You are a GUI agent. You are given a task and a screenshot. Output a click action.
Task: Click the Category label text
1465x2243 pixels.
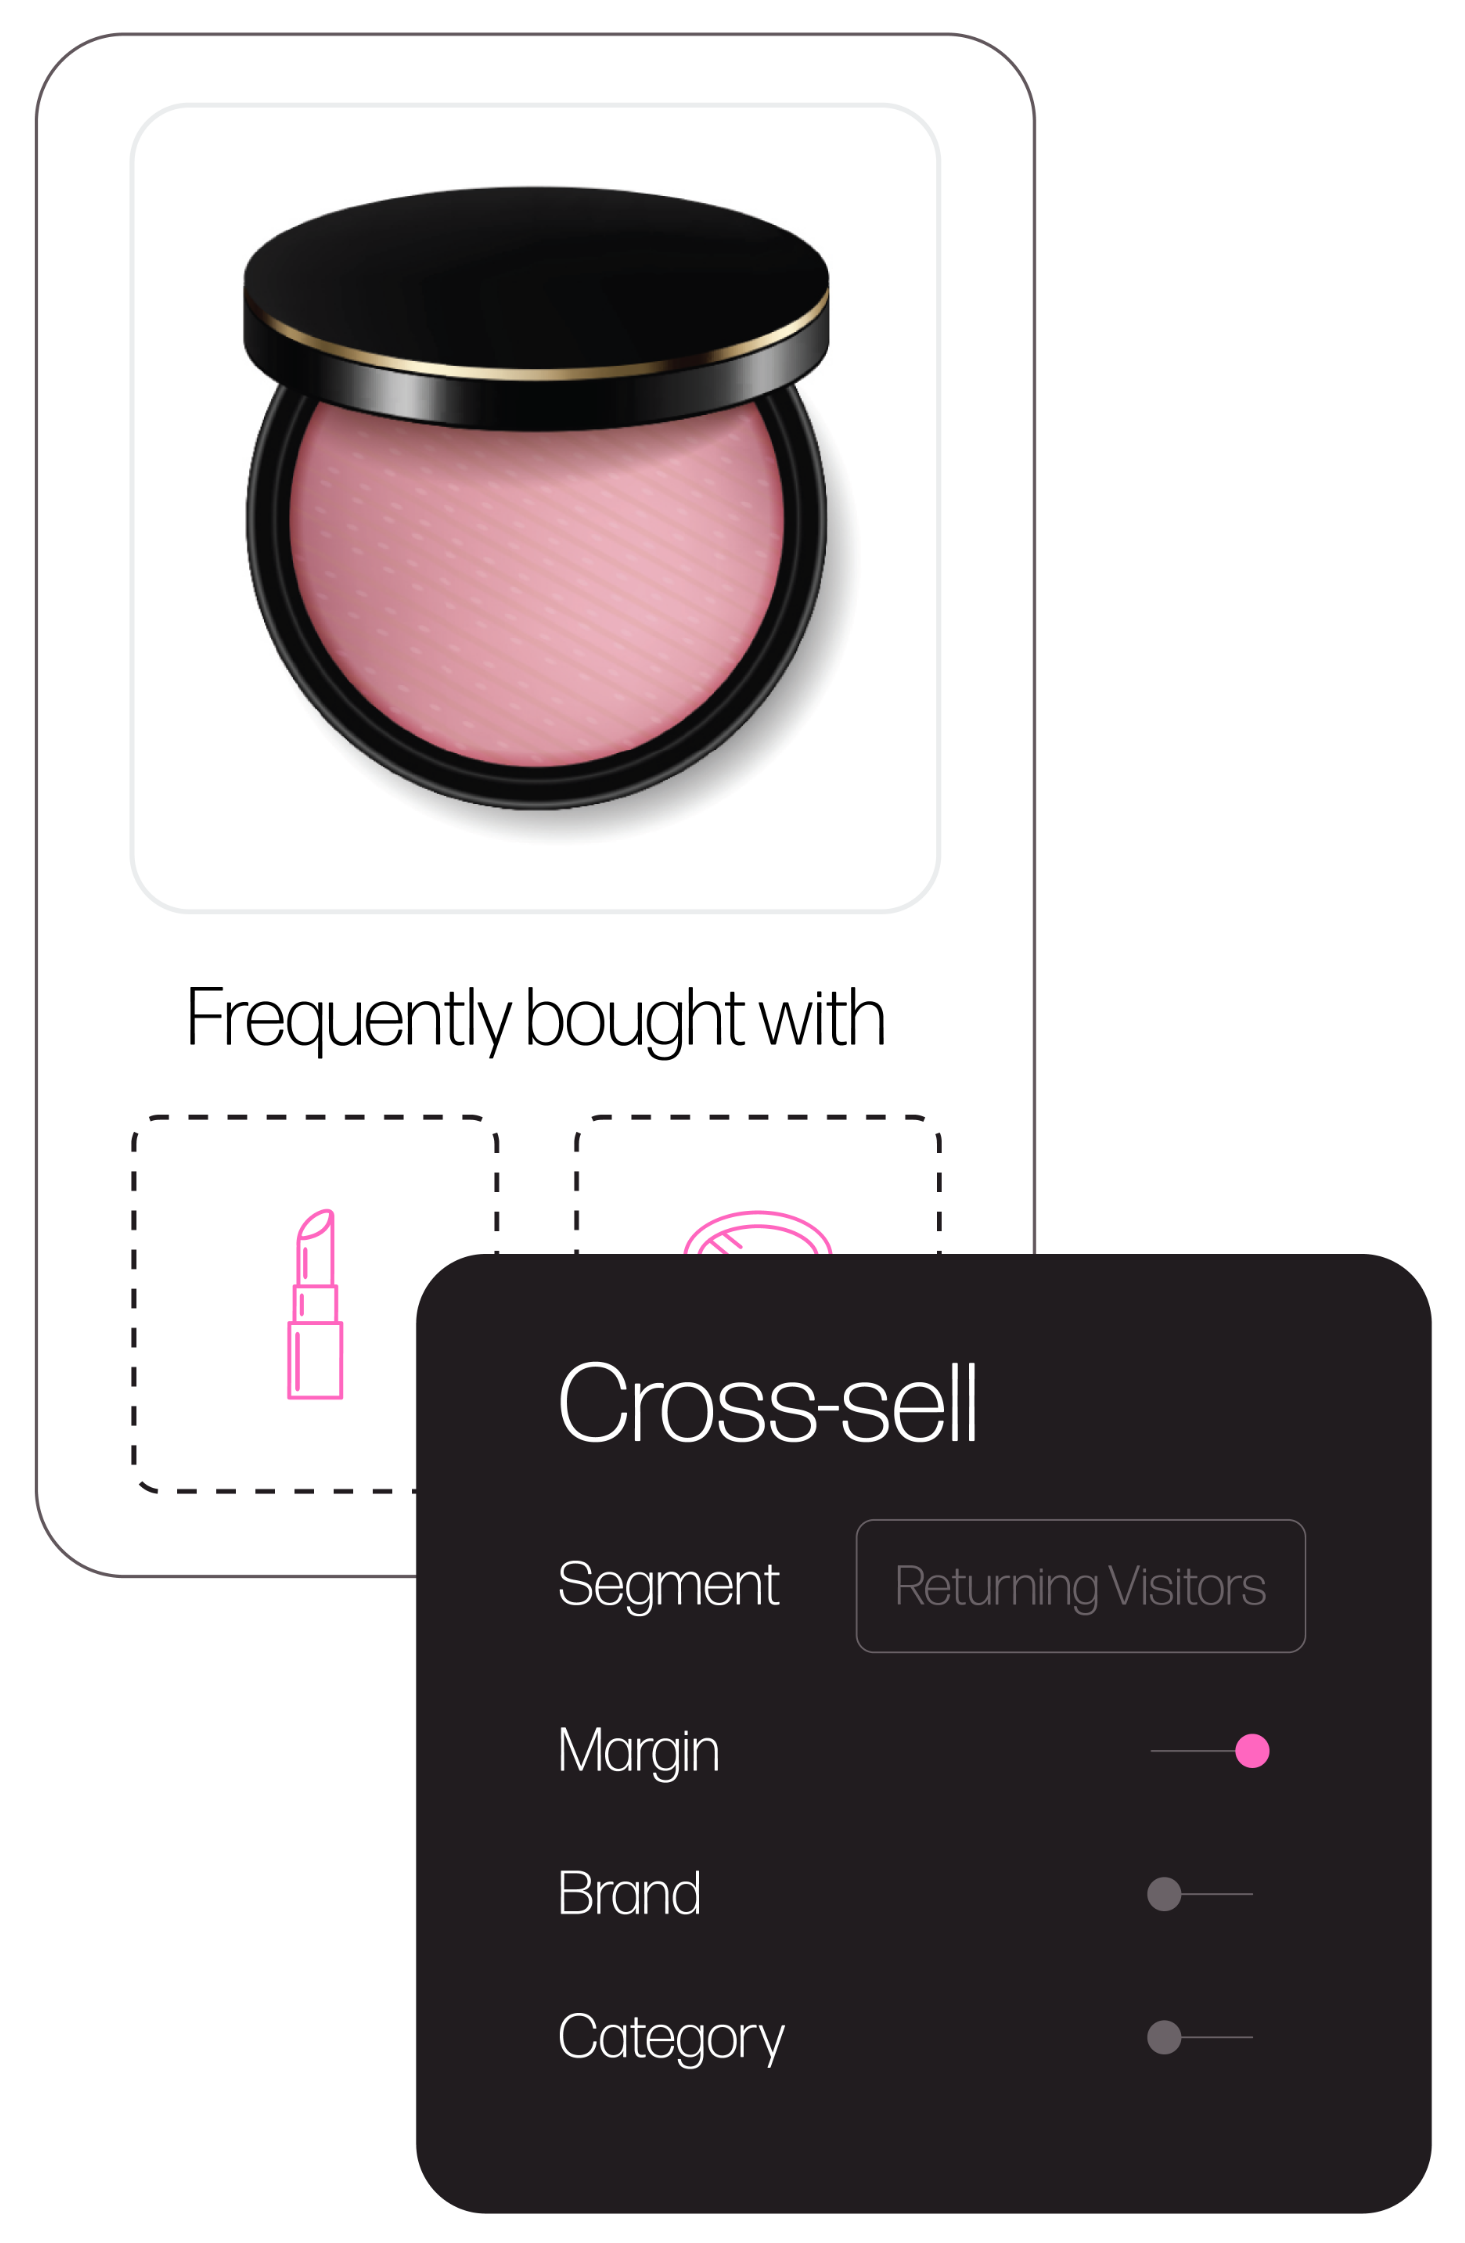(671, 2039)
